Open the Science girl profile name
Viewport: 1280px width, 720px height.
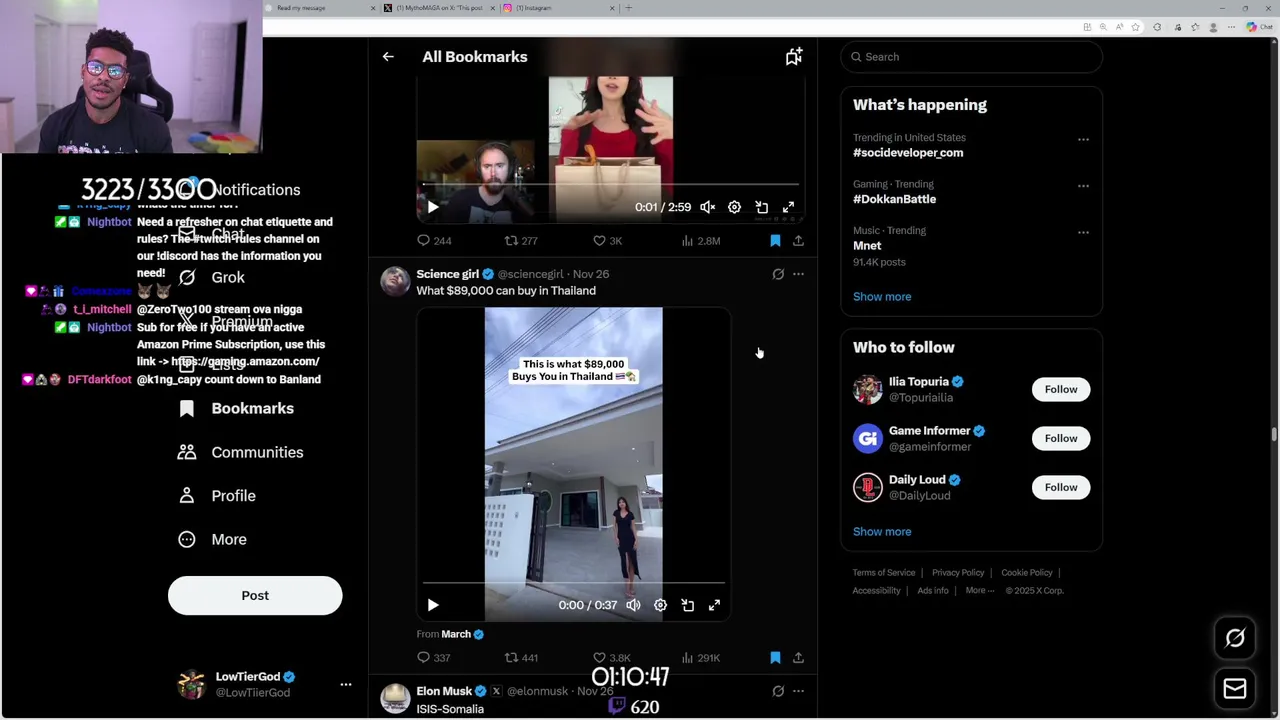pos(447,274)
